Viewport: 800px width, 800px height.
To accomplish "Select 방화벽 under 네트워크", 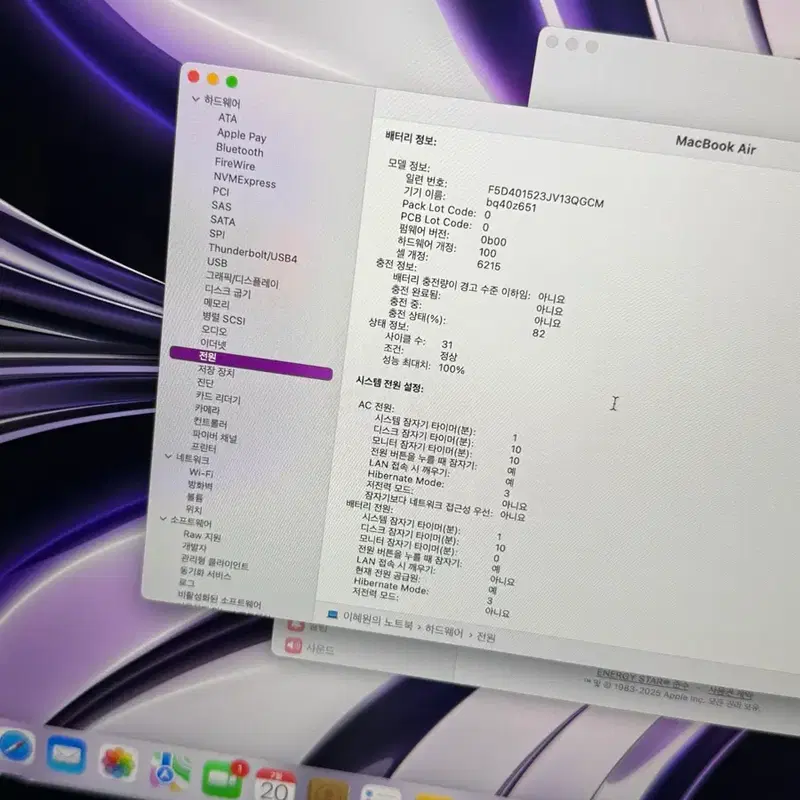I will [x=200, y=485].
